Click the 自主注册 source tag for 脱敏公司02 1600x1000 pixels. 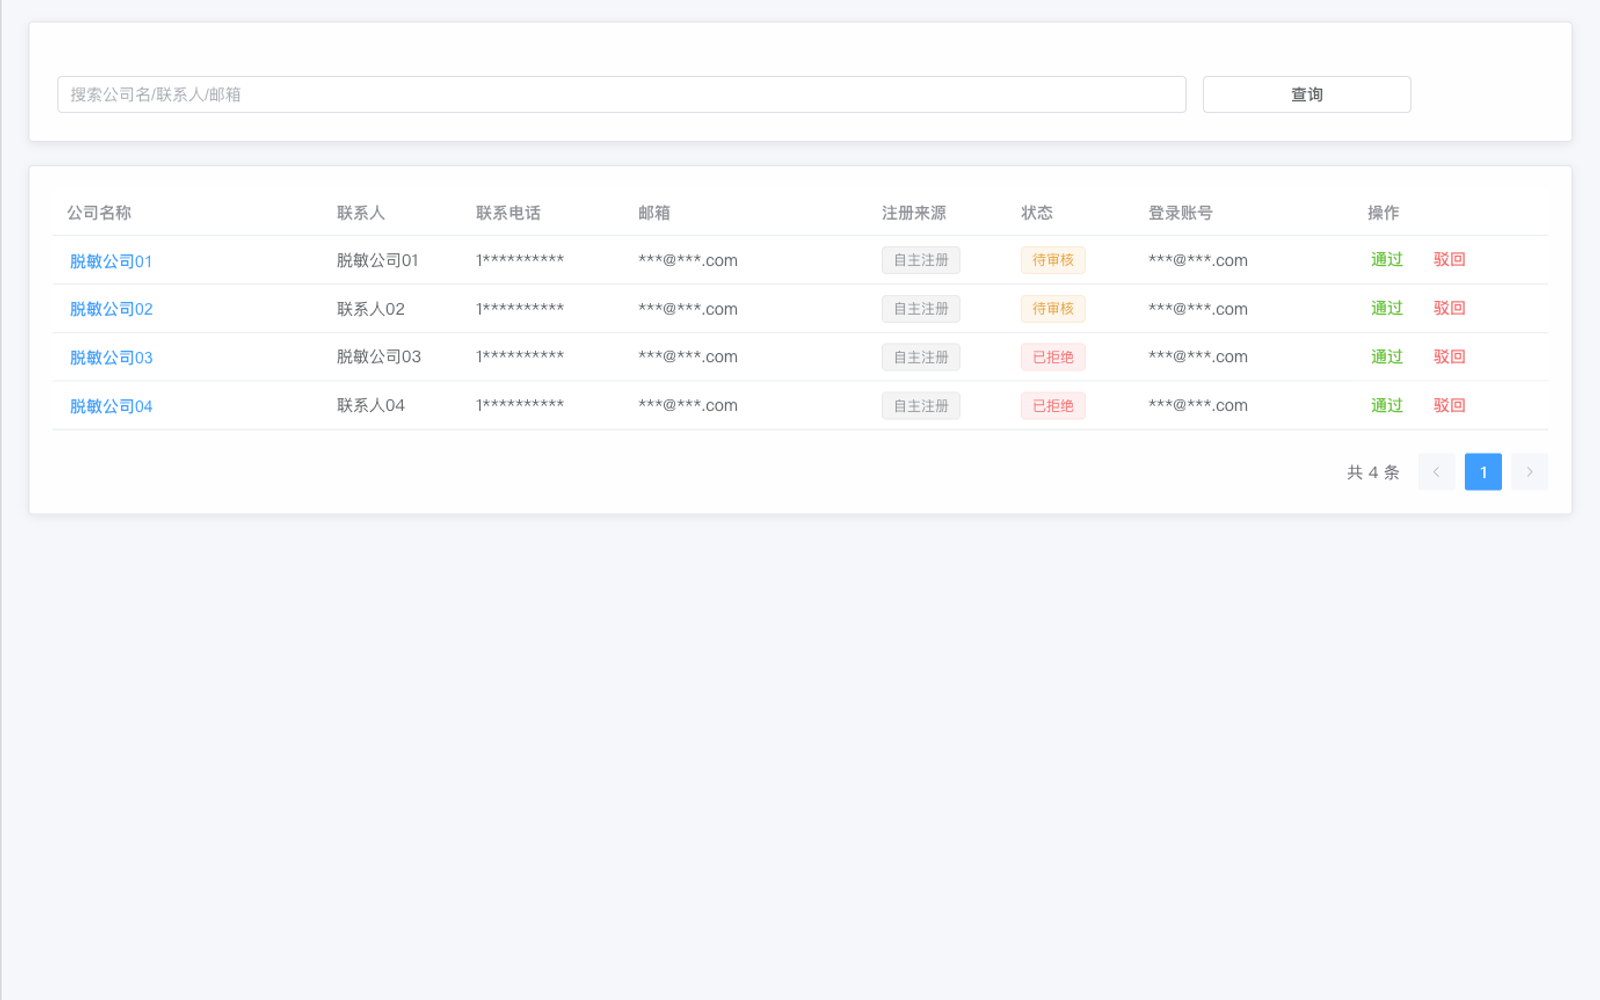(920, 309)
